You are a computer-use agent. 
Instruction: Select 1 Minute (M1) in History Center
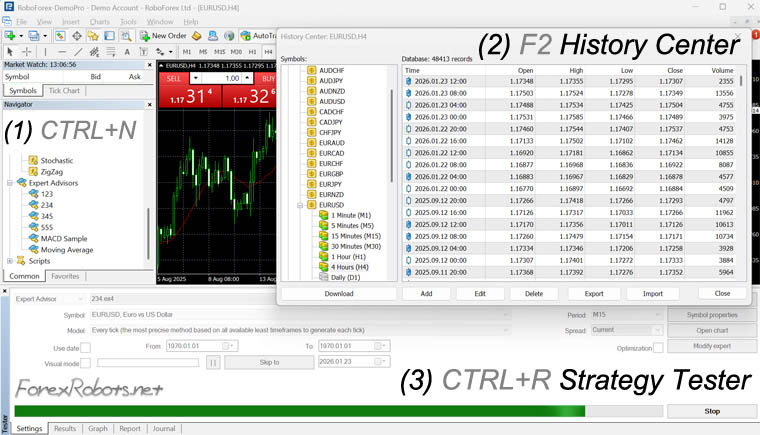point(351,215)
